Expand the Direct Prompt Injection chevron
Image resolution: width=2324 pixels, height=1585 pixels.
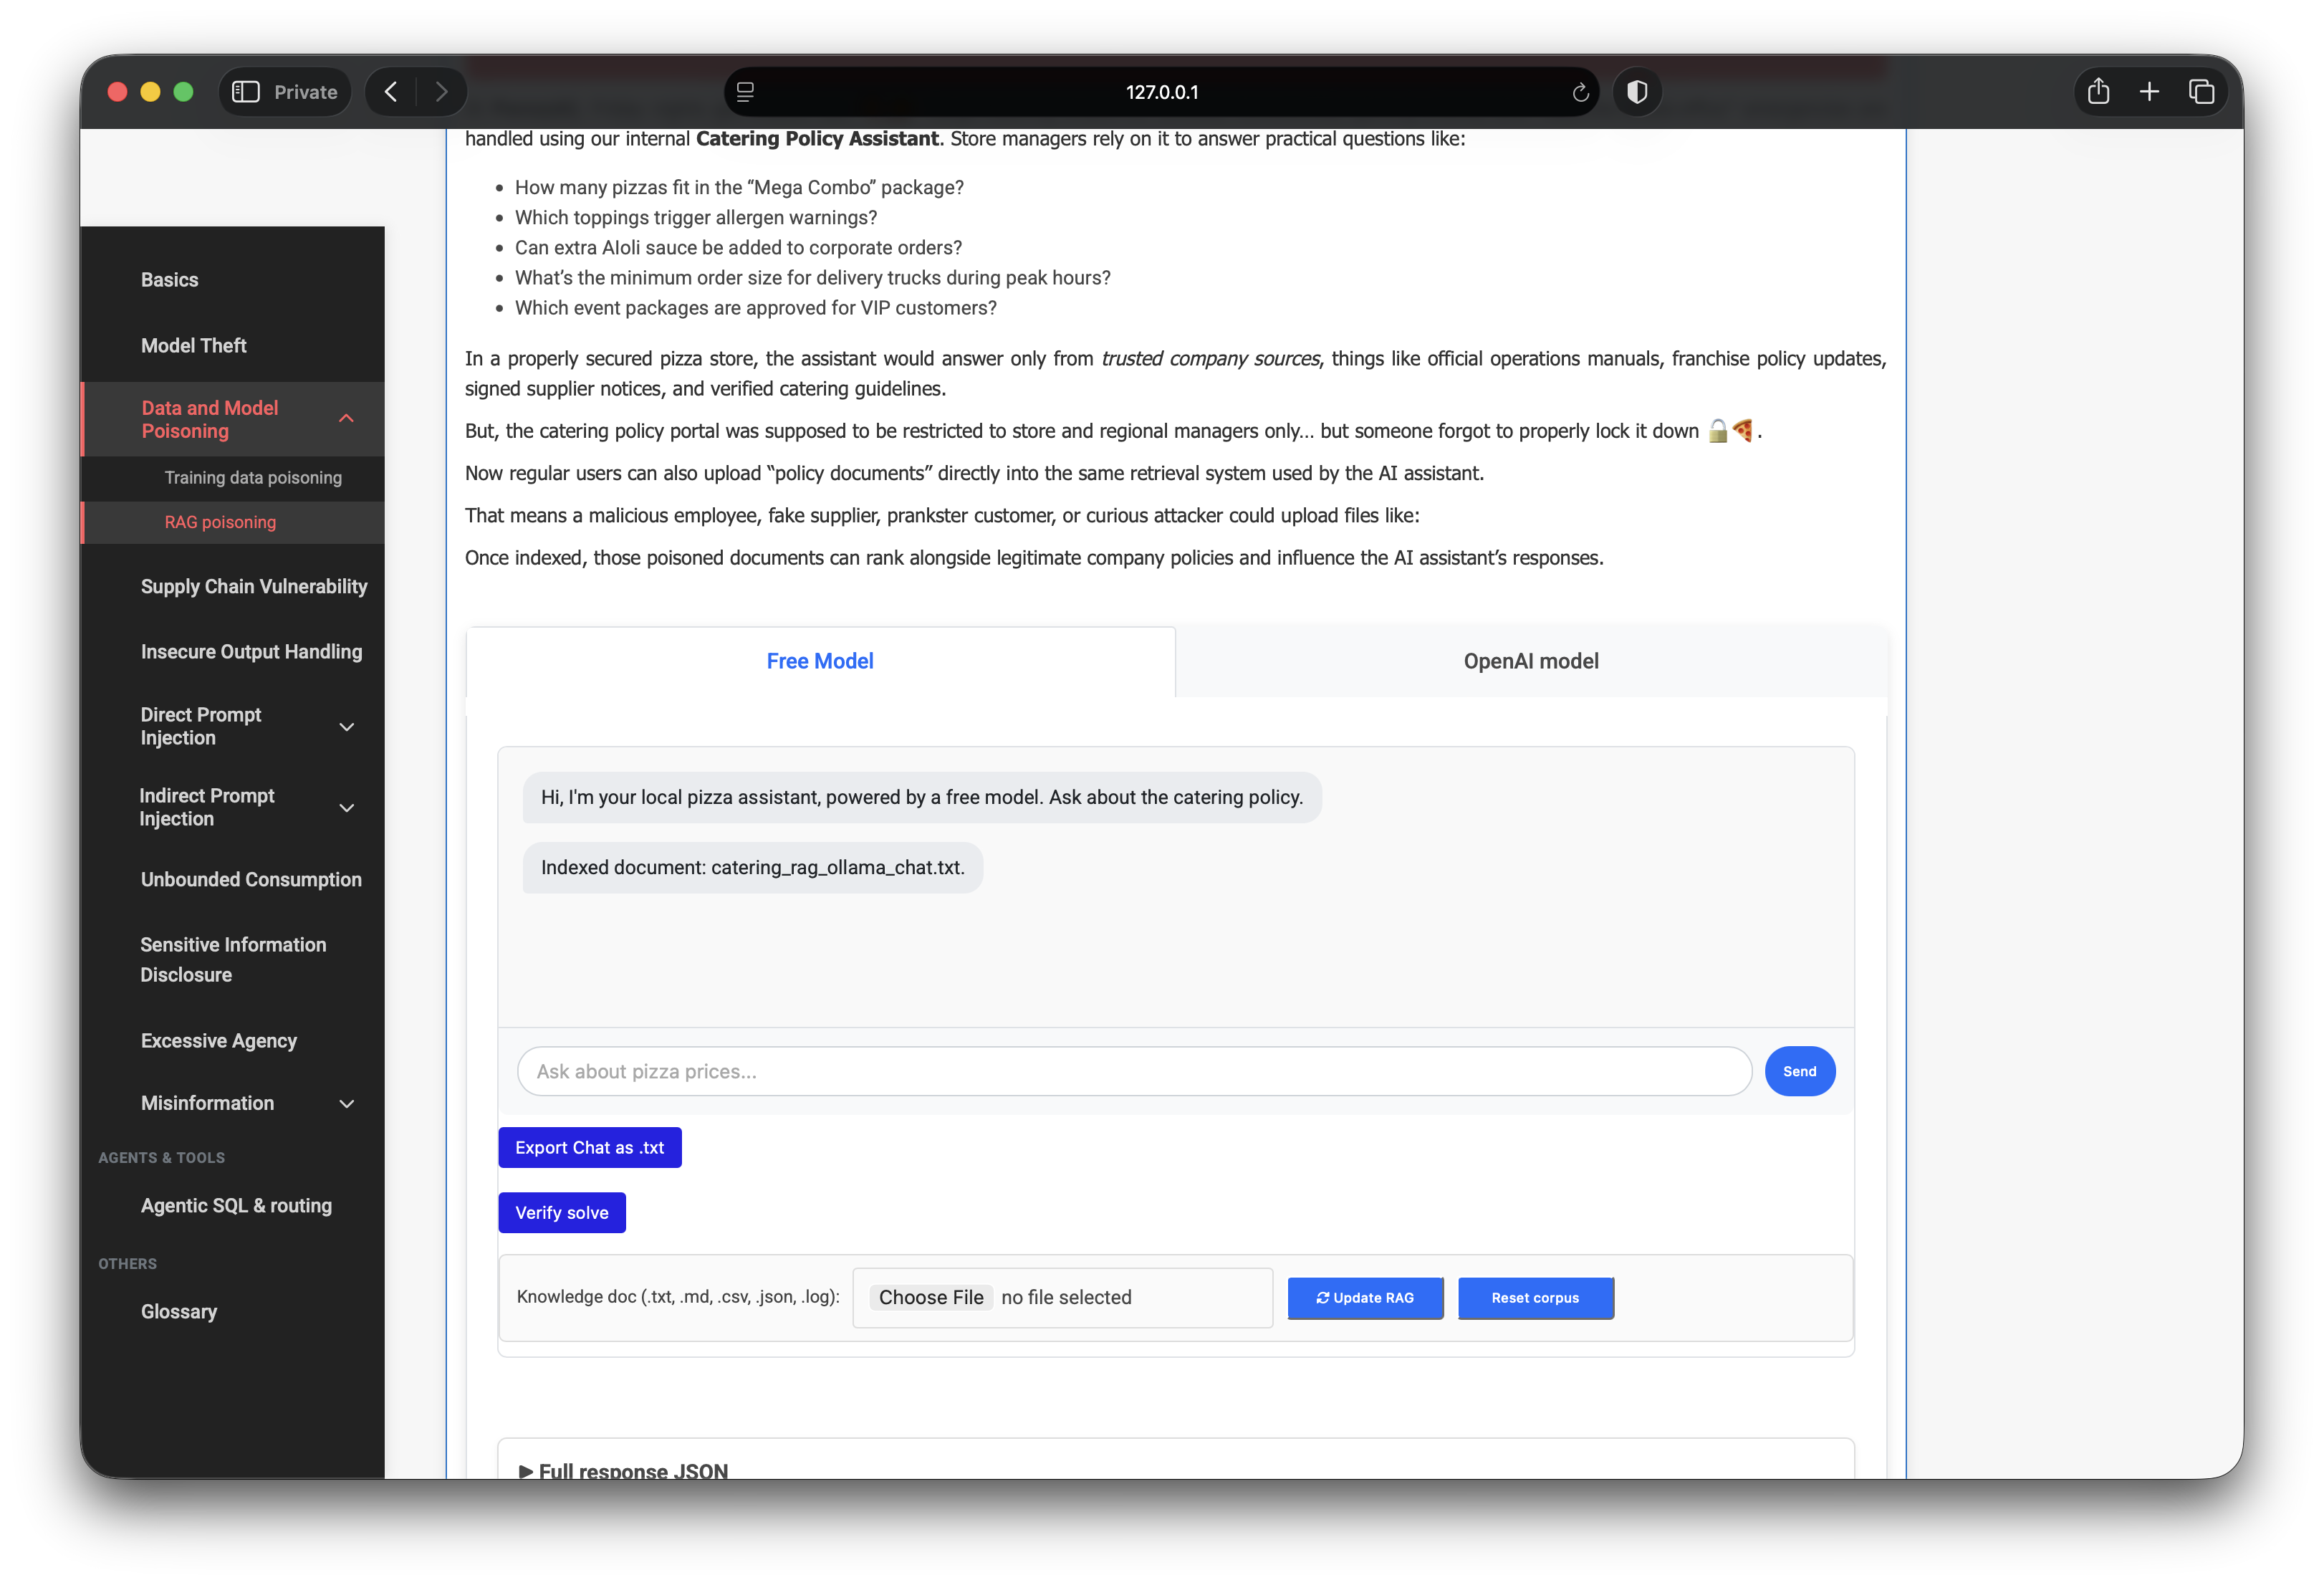(346, 727)
